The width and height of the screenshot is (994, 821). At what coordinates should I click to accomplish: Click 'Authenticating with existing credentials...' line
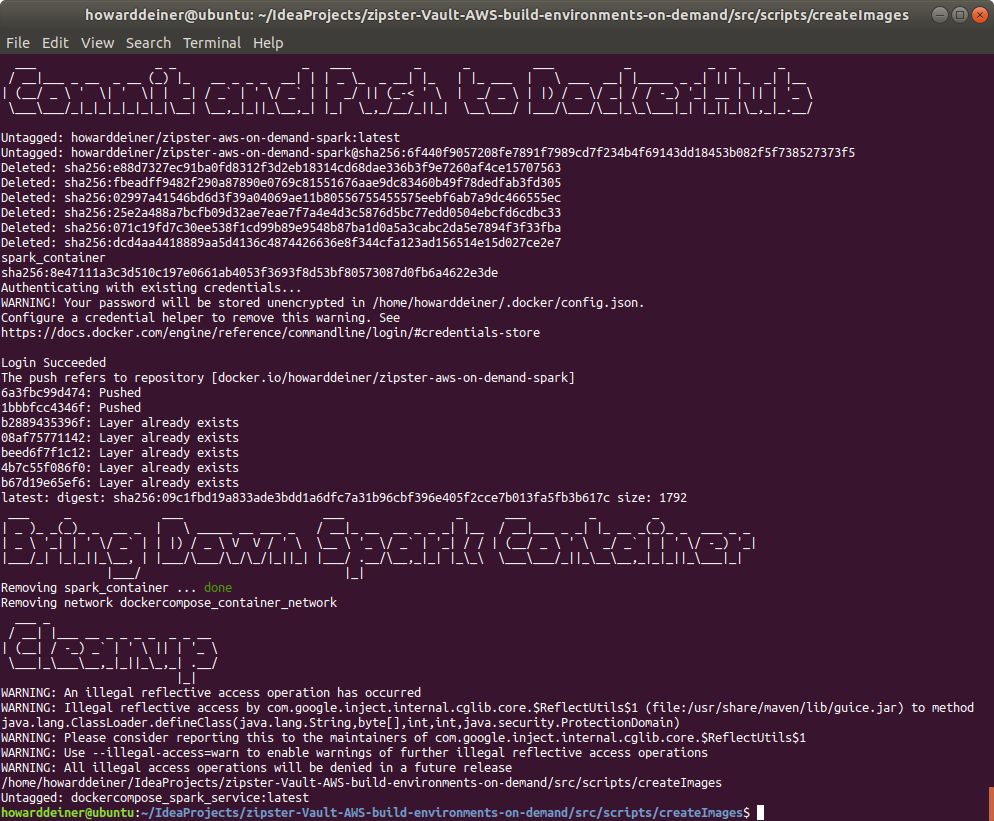(x=151, y=288)
